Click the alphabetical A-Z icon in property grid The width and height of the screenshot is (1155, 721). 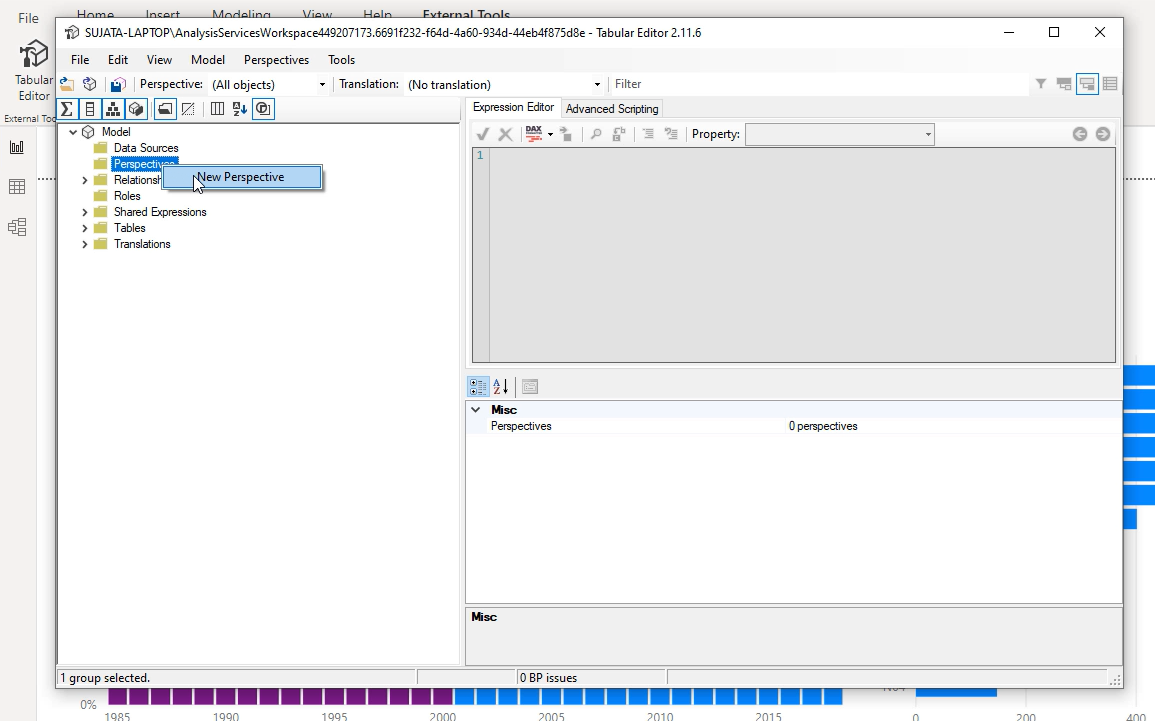click(x=502, y=386)
